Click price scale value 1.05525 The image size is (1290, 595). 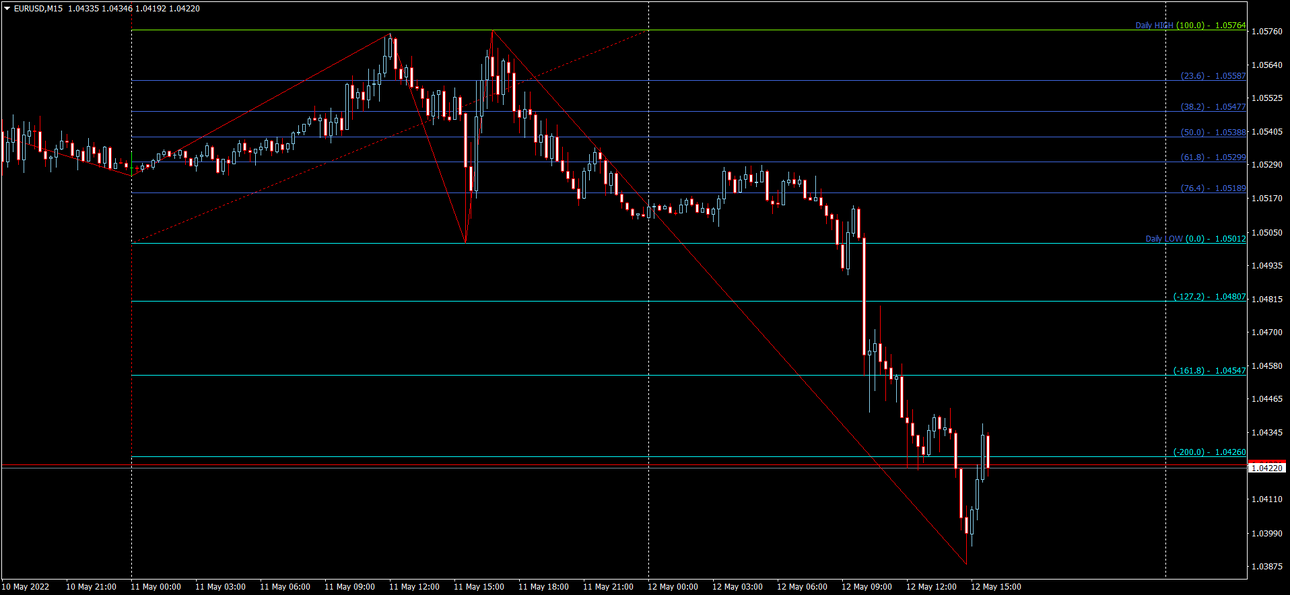[x=1267, y=98]
